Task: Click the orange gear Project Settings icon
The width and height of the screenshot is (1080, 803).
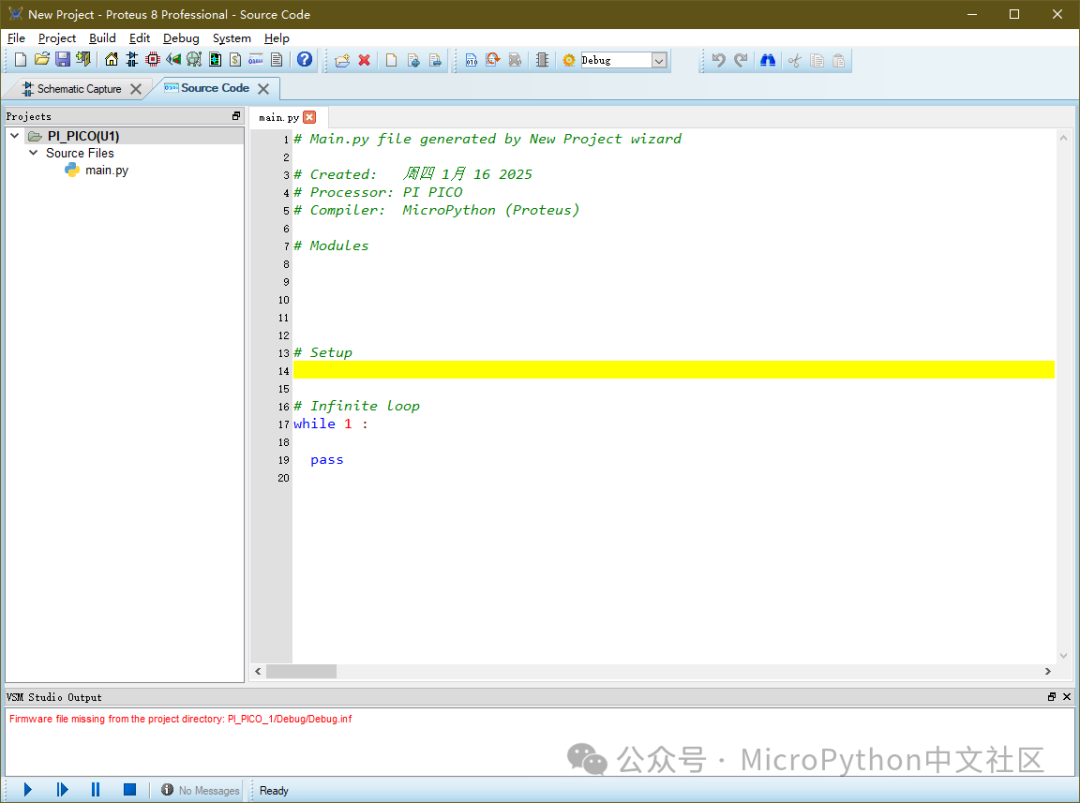Action: point(569,61)
